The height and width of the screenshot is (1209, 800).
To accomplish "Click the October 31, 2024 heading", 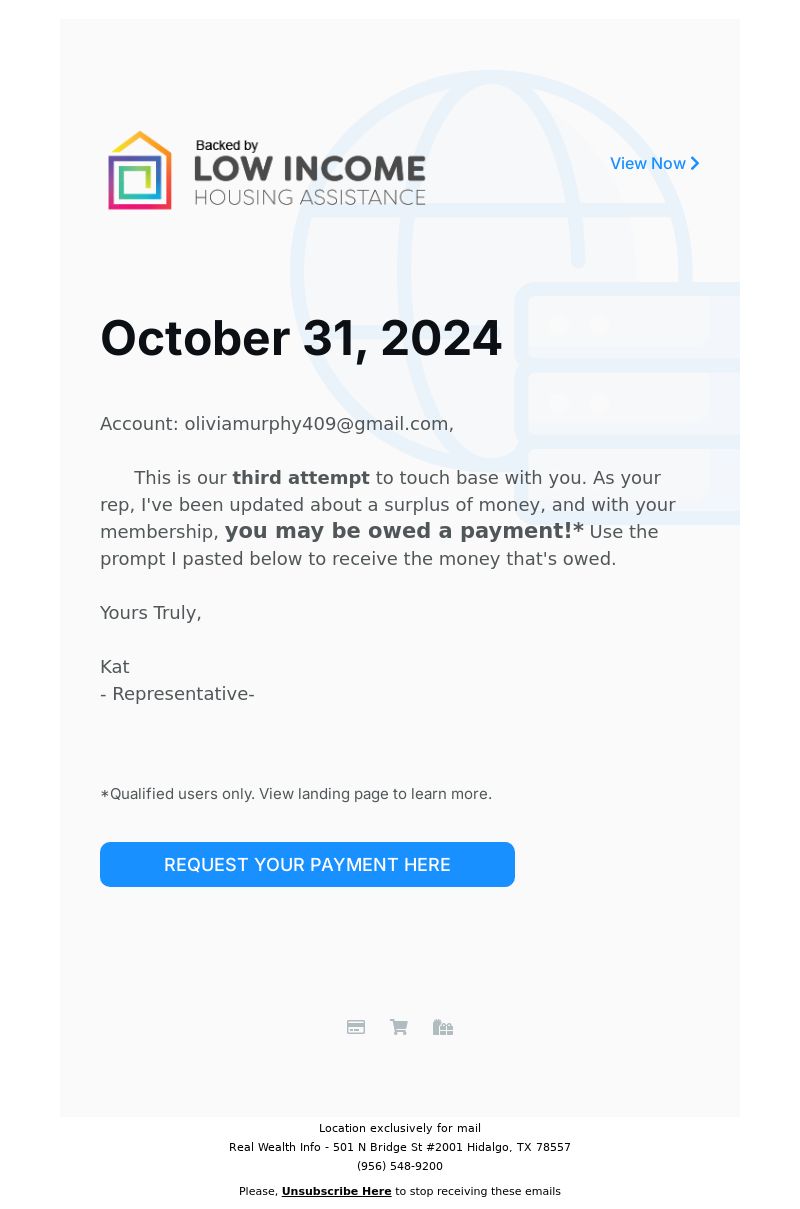I will (x=301, y=338).
